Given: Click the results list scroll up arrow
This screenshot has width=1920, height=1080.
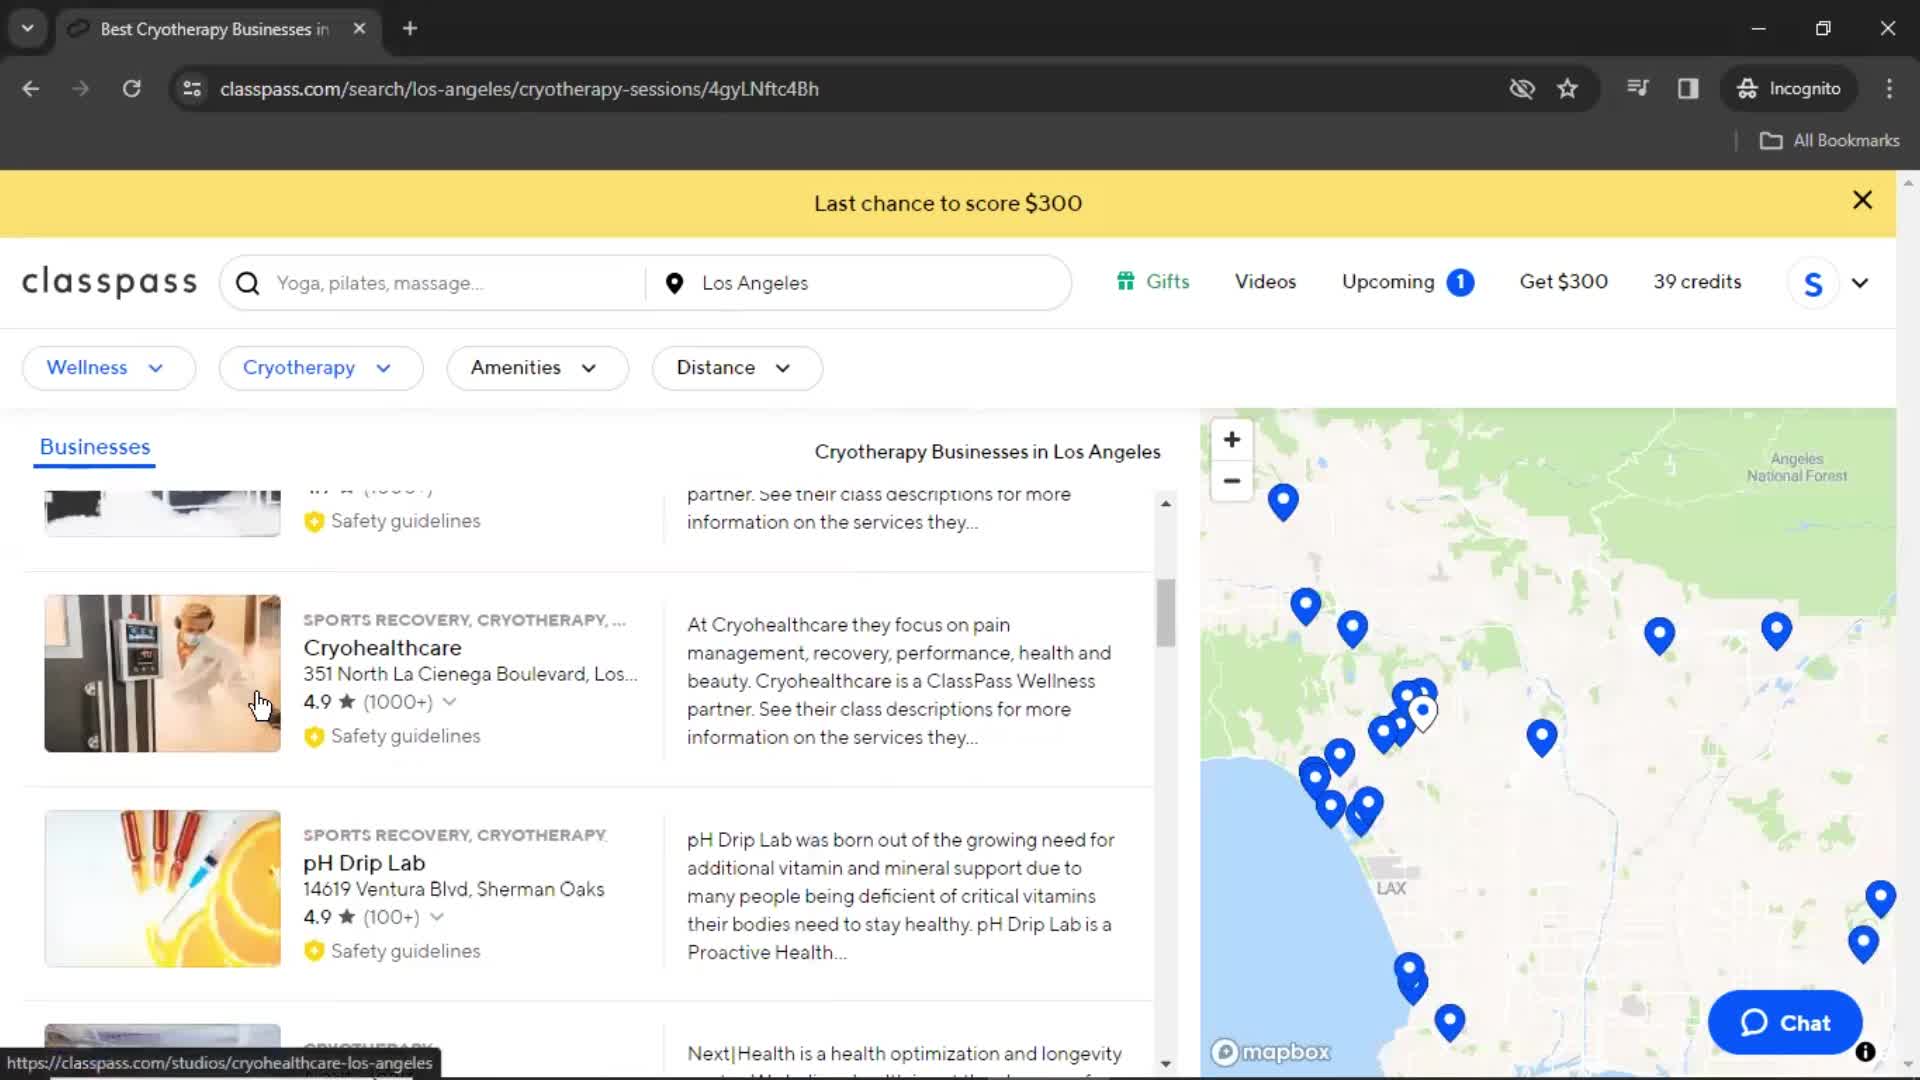Looking at the screenshot, I should (1165, 504).
